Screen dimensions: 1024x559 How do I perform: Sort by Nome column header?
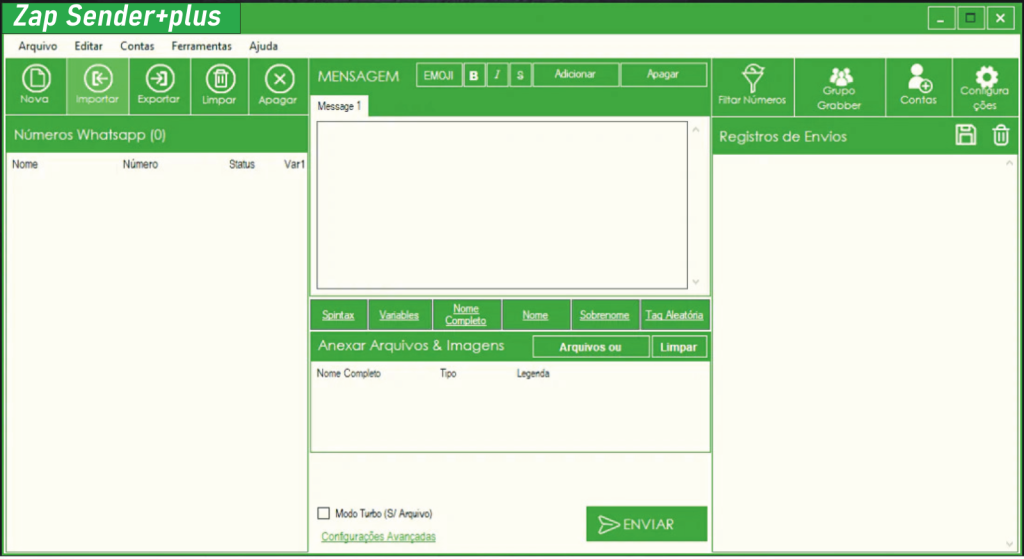point(25,165)
